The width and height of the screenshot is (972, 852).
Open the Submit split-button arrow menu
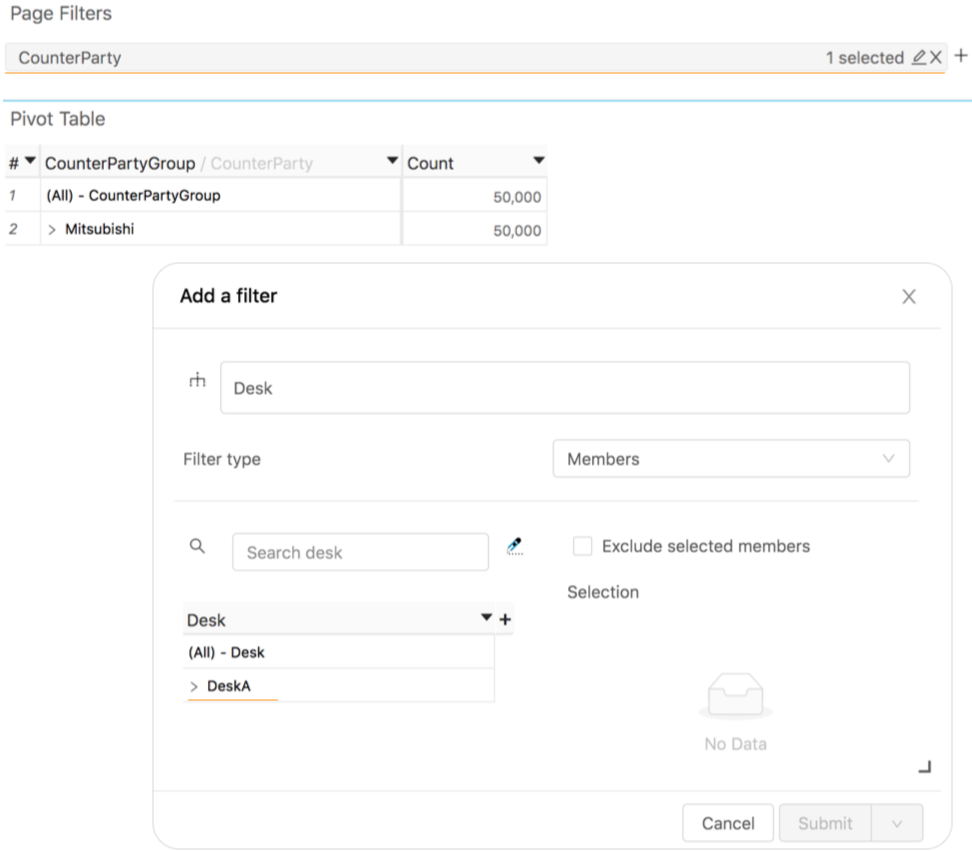point(897,824)
